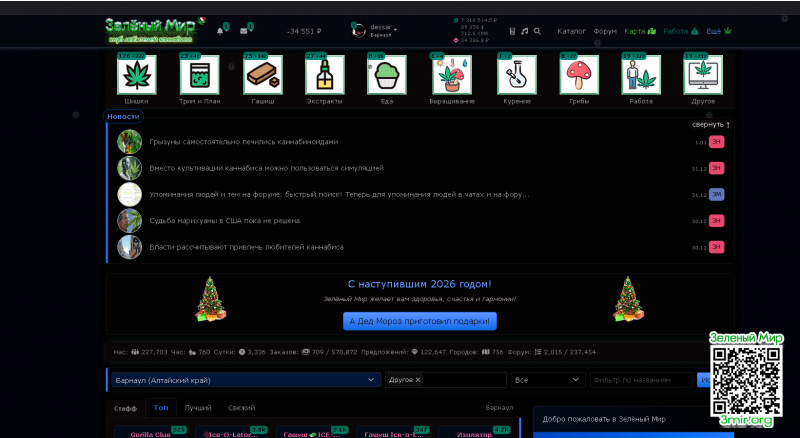Open the Другое category icon
The image size is (800, 438).
pyautogui.click(x=703, y=75)
